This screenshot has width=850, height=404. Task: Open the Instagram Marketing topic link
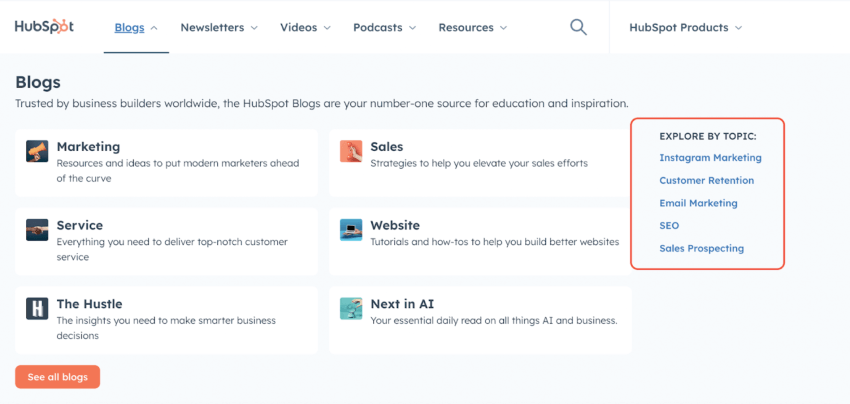[x=710, y=158]
